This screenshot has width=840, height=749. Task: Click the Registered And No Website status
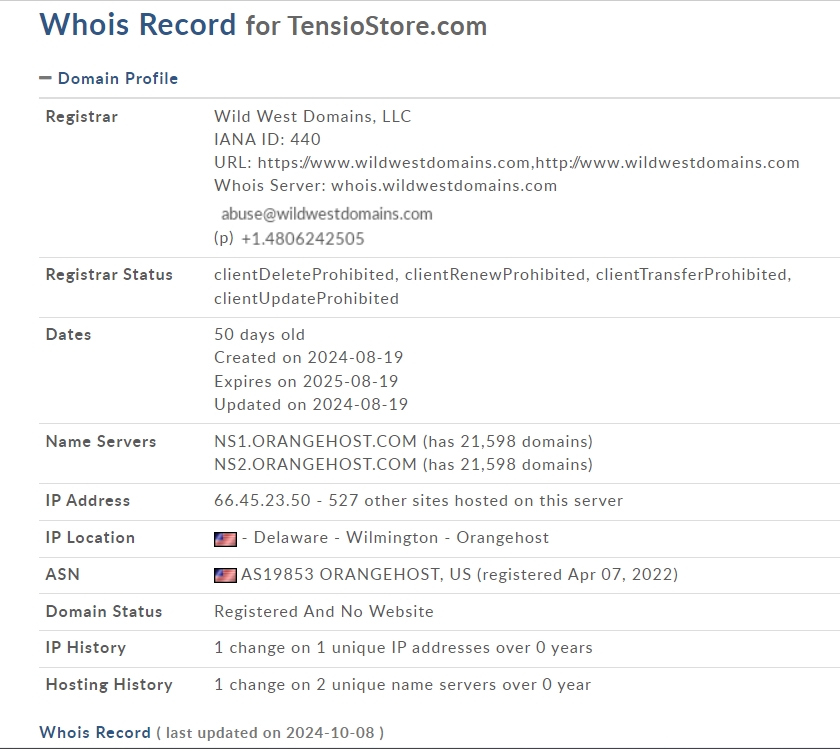click(x=324, y=611)
